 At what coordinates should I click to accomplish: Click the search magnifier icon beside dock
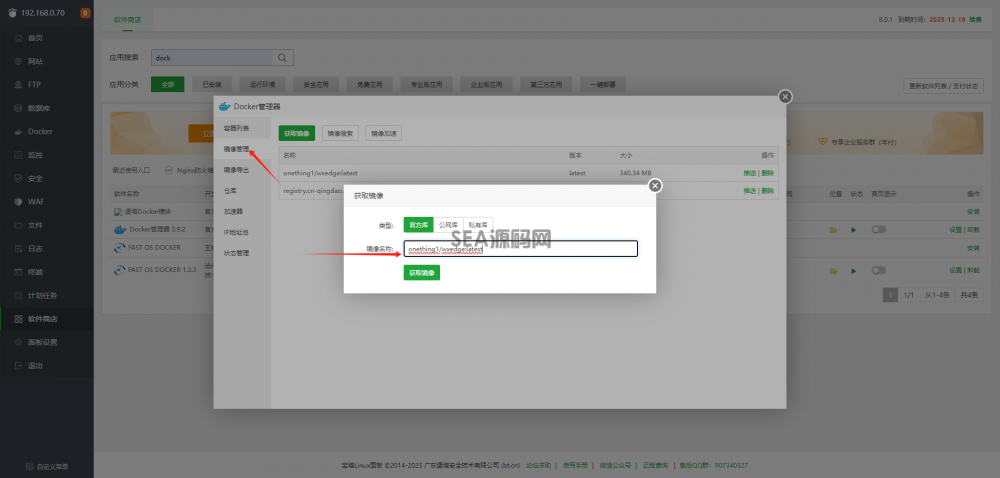pos(283,57)
